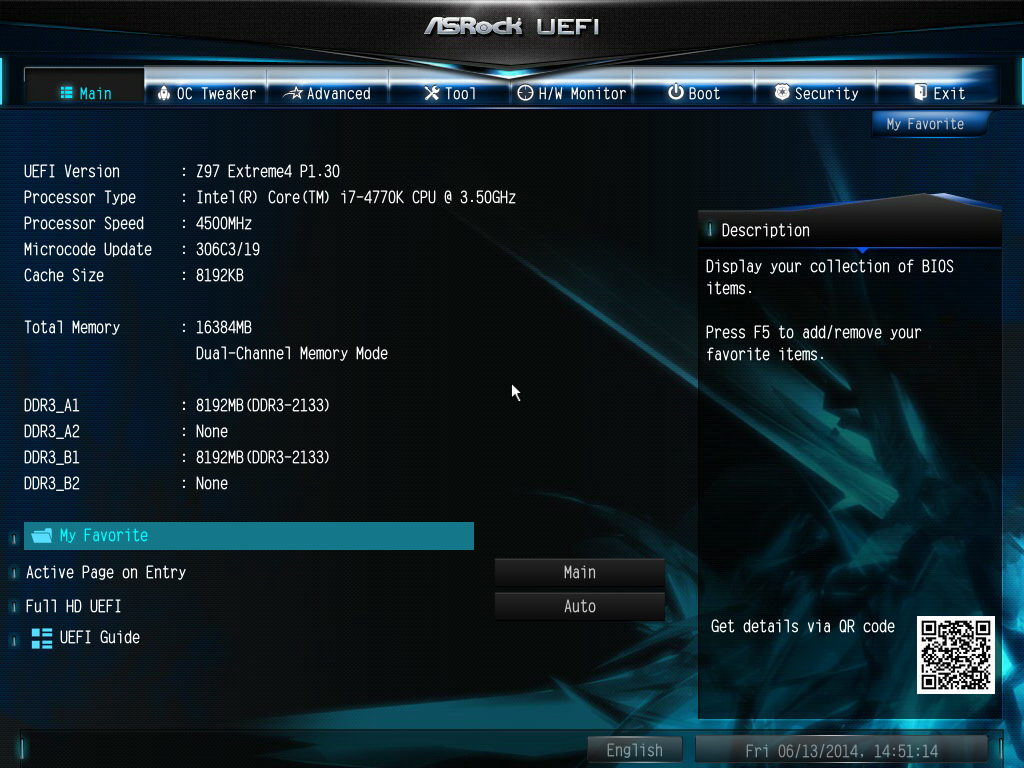Click the date and time display
The image size is (1024, 768).
(x=841, y=750)
